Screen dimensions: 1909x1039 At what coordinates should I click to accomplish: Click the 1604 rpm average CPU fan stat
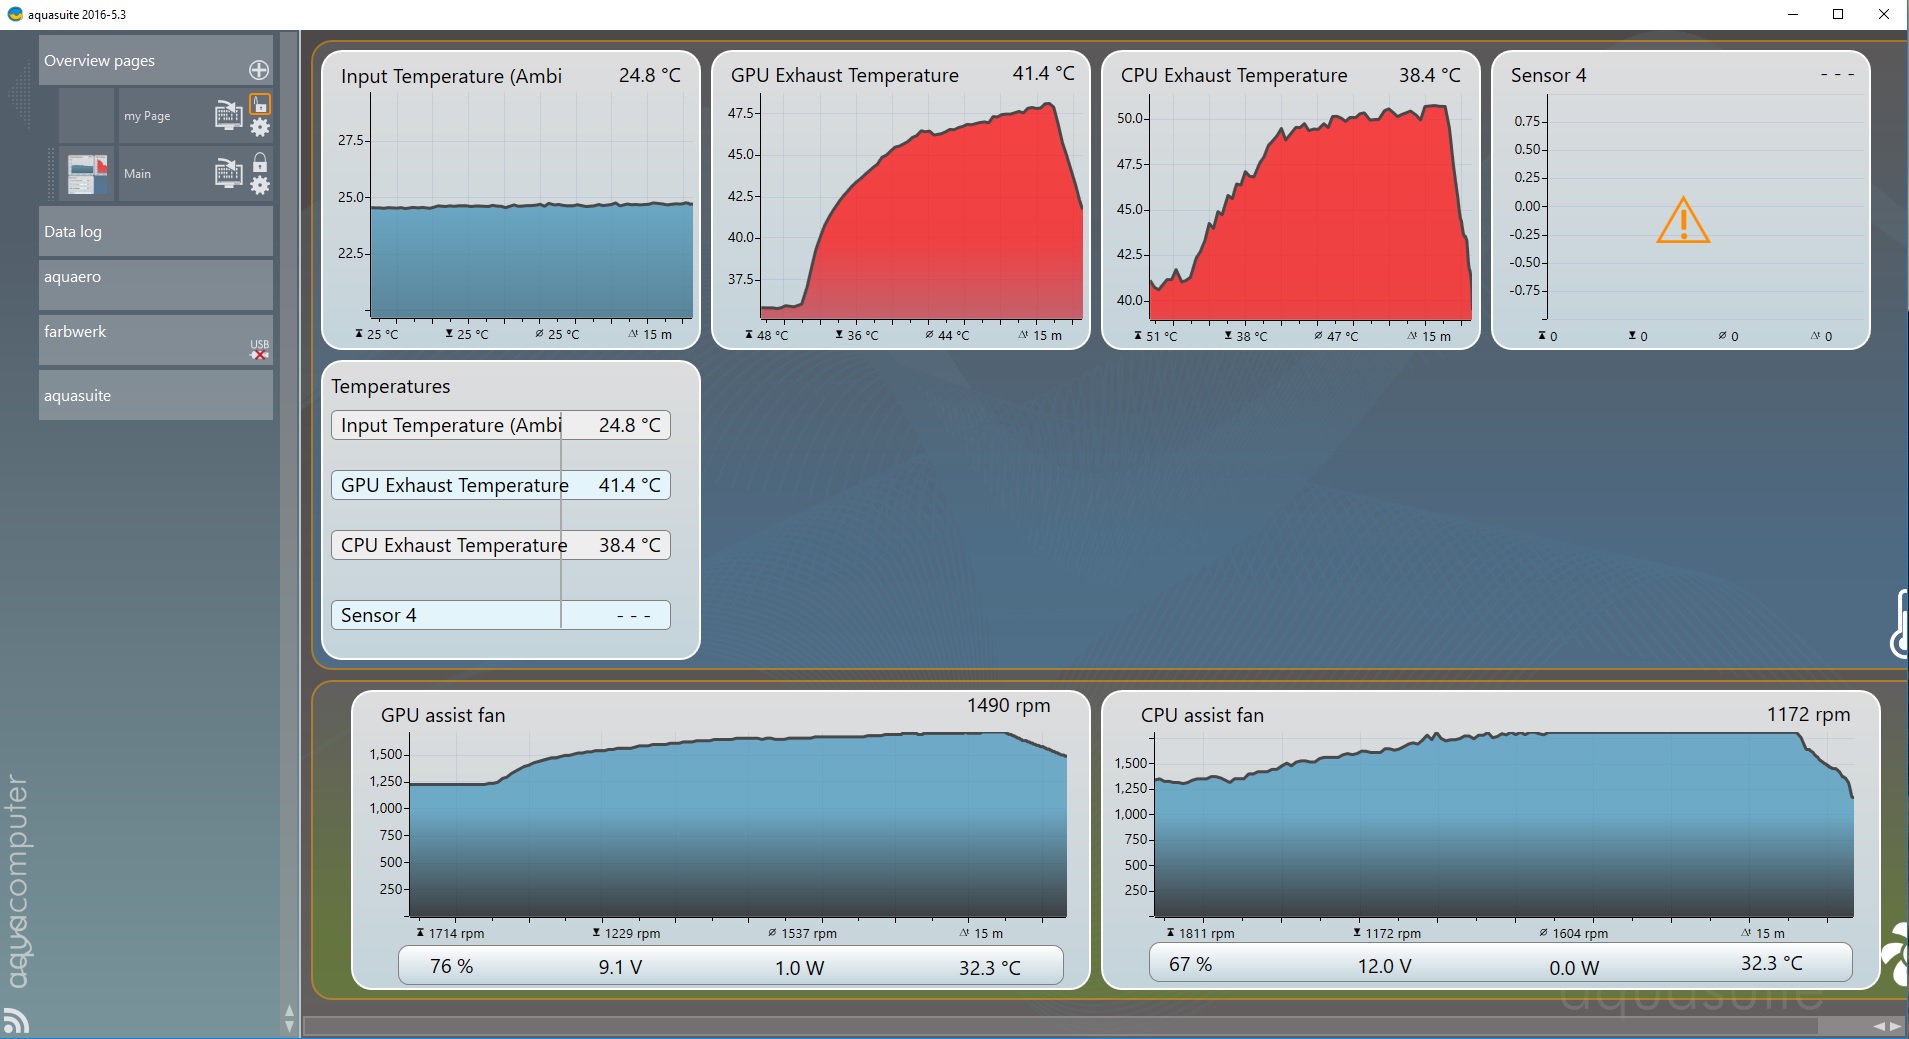[1574, 933]
